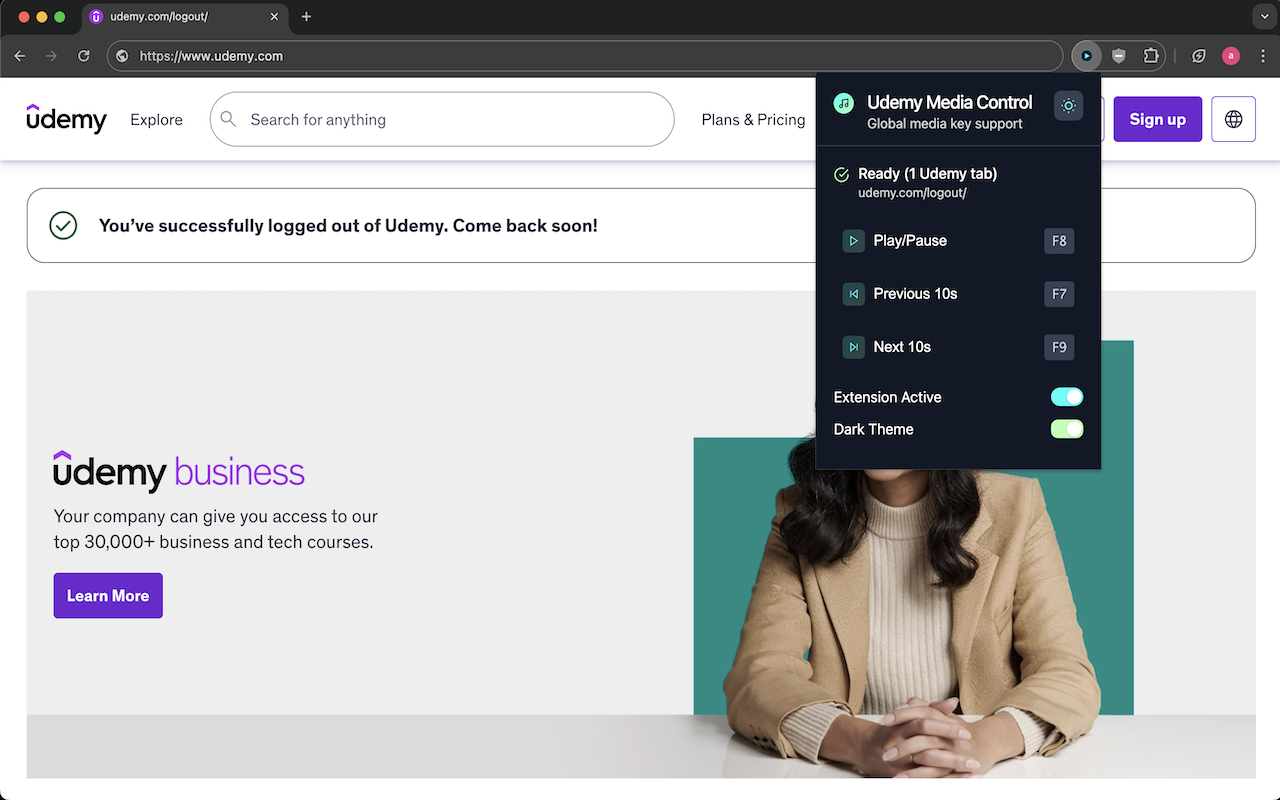Reload the page with refresh icon
1280x800 pixels.
(84, 56)
